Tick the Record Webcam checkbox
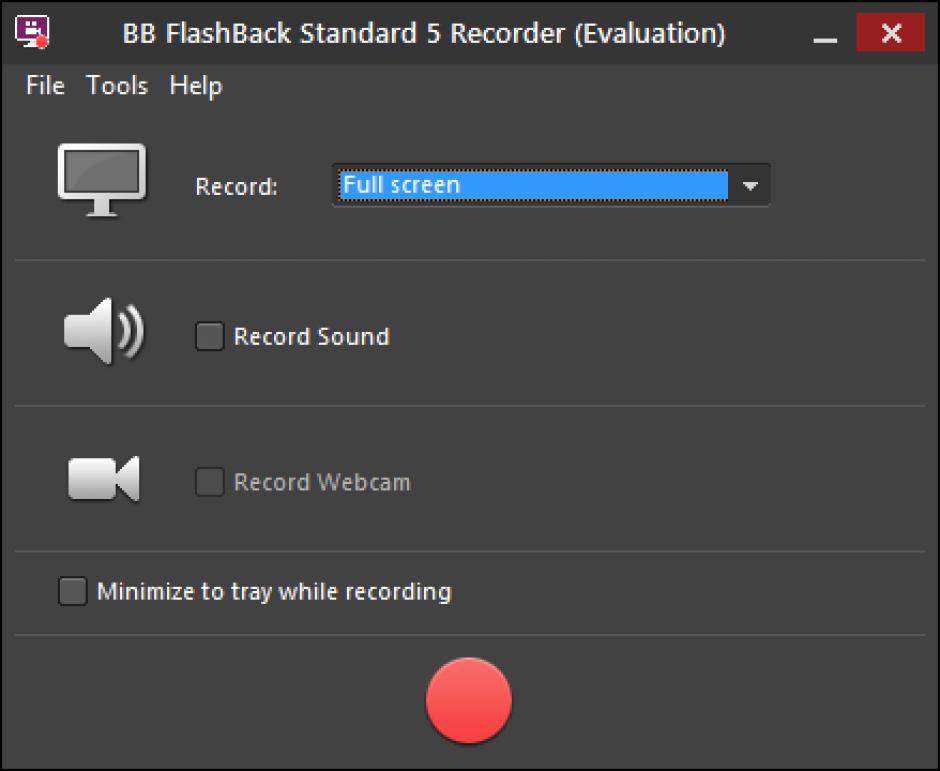Image resolution: width=940 pixels, height=771 pixels. coord(210,483)
